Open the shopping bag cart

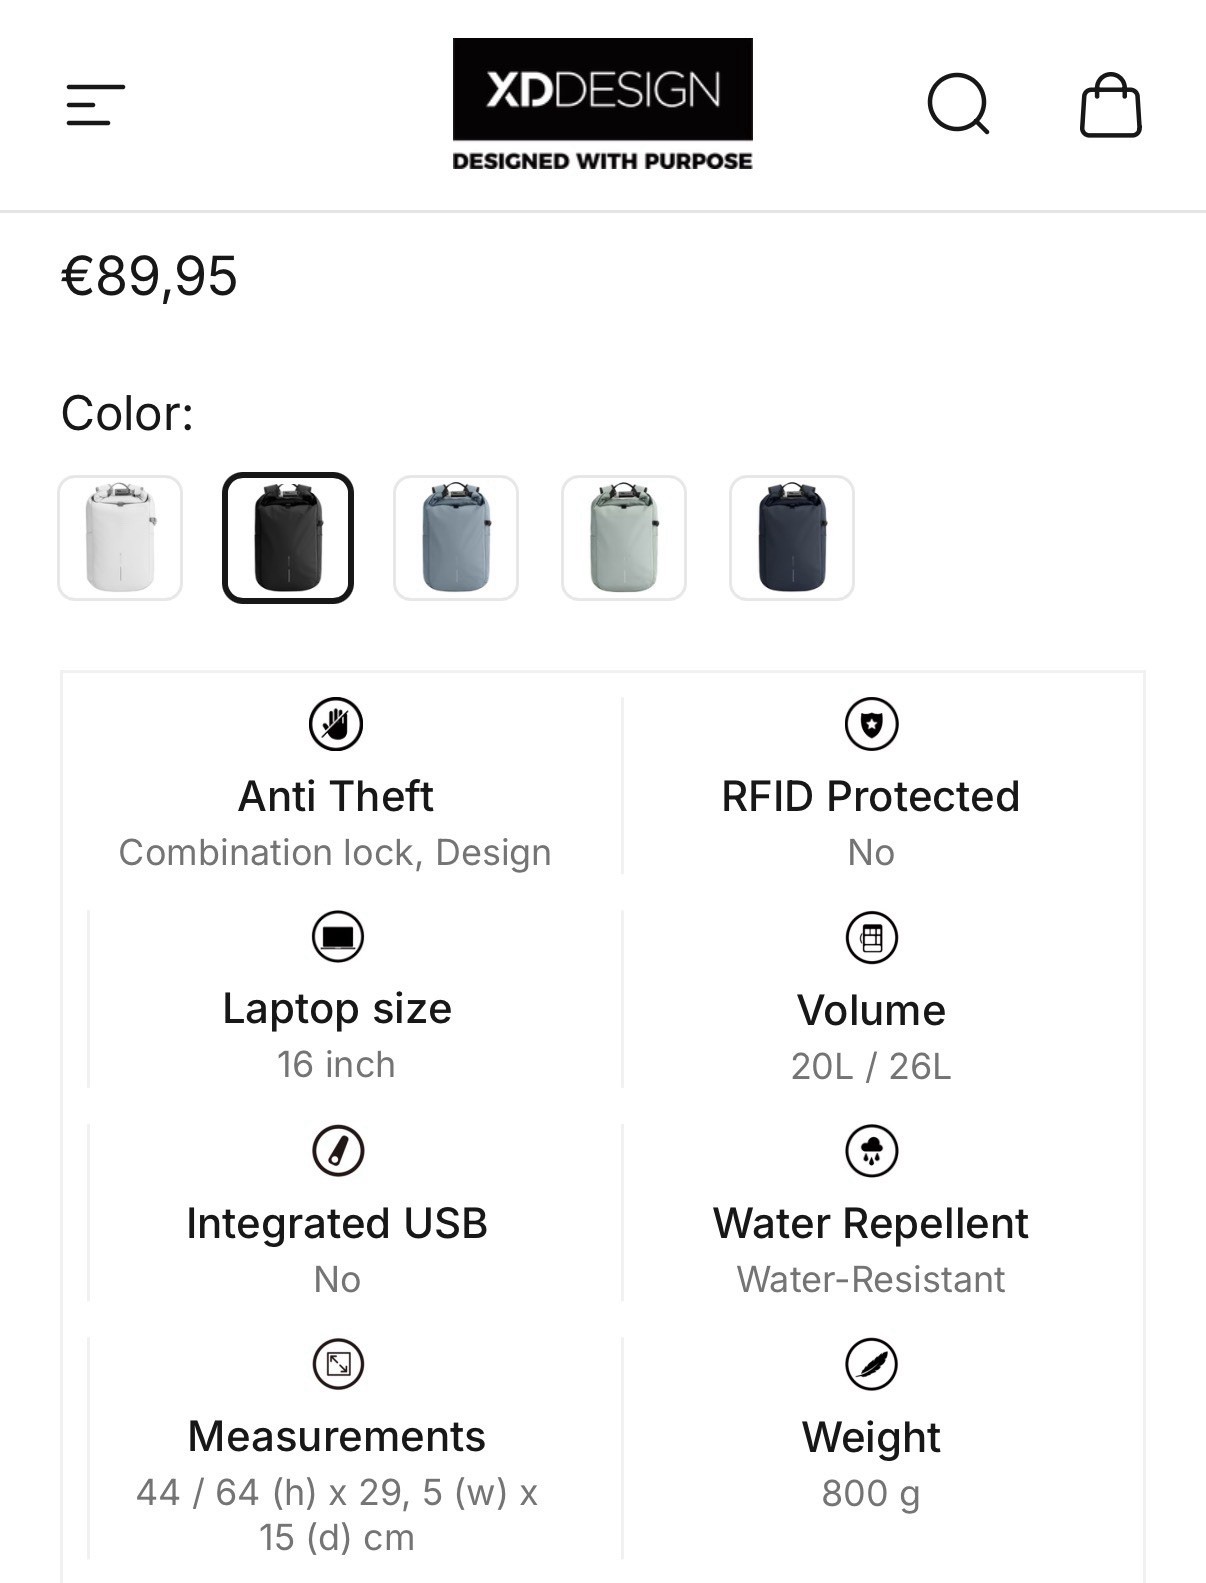click(x=1110, y=104)
